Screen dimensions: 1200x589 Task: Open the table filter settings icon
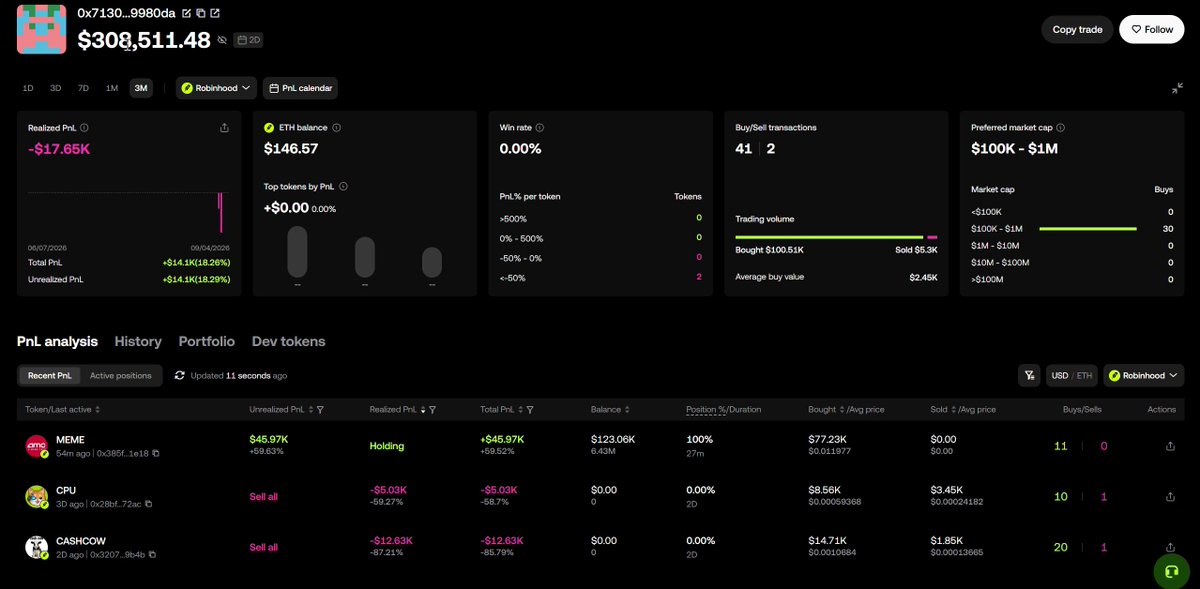click(x=1029, y=375)
